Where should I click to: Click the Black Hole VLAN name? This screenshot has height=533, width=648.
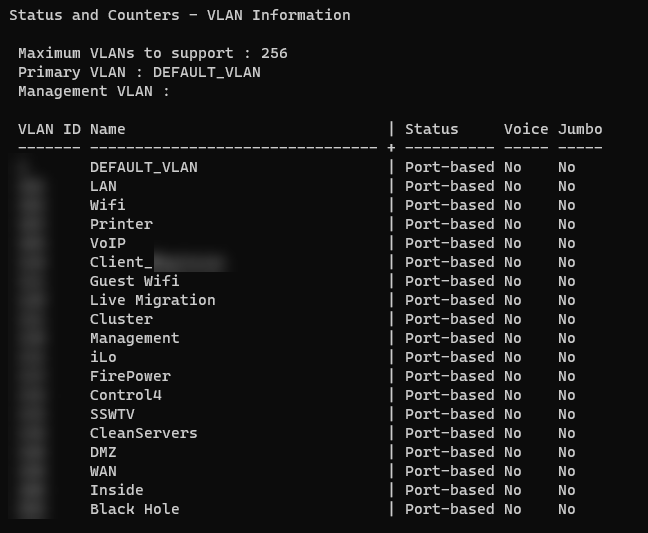(134, 509)
